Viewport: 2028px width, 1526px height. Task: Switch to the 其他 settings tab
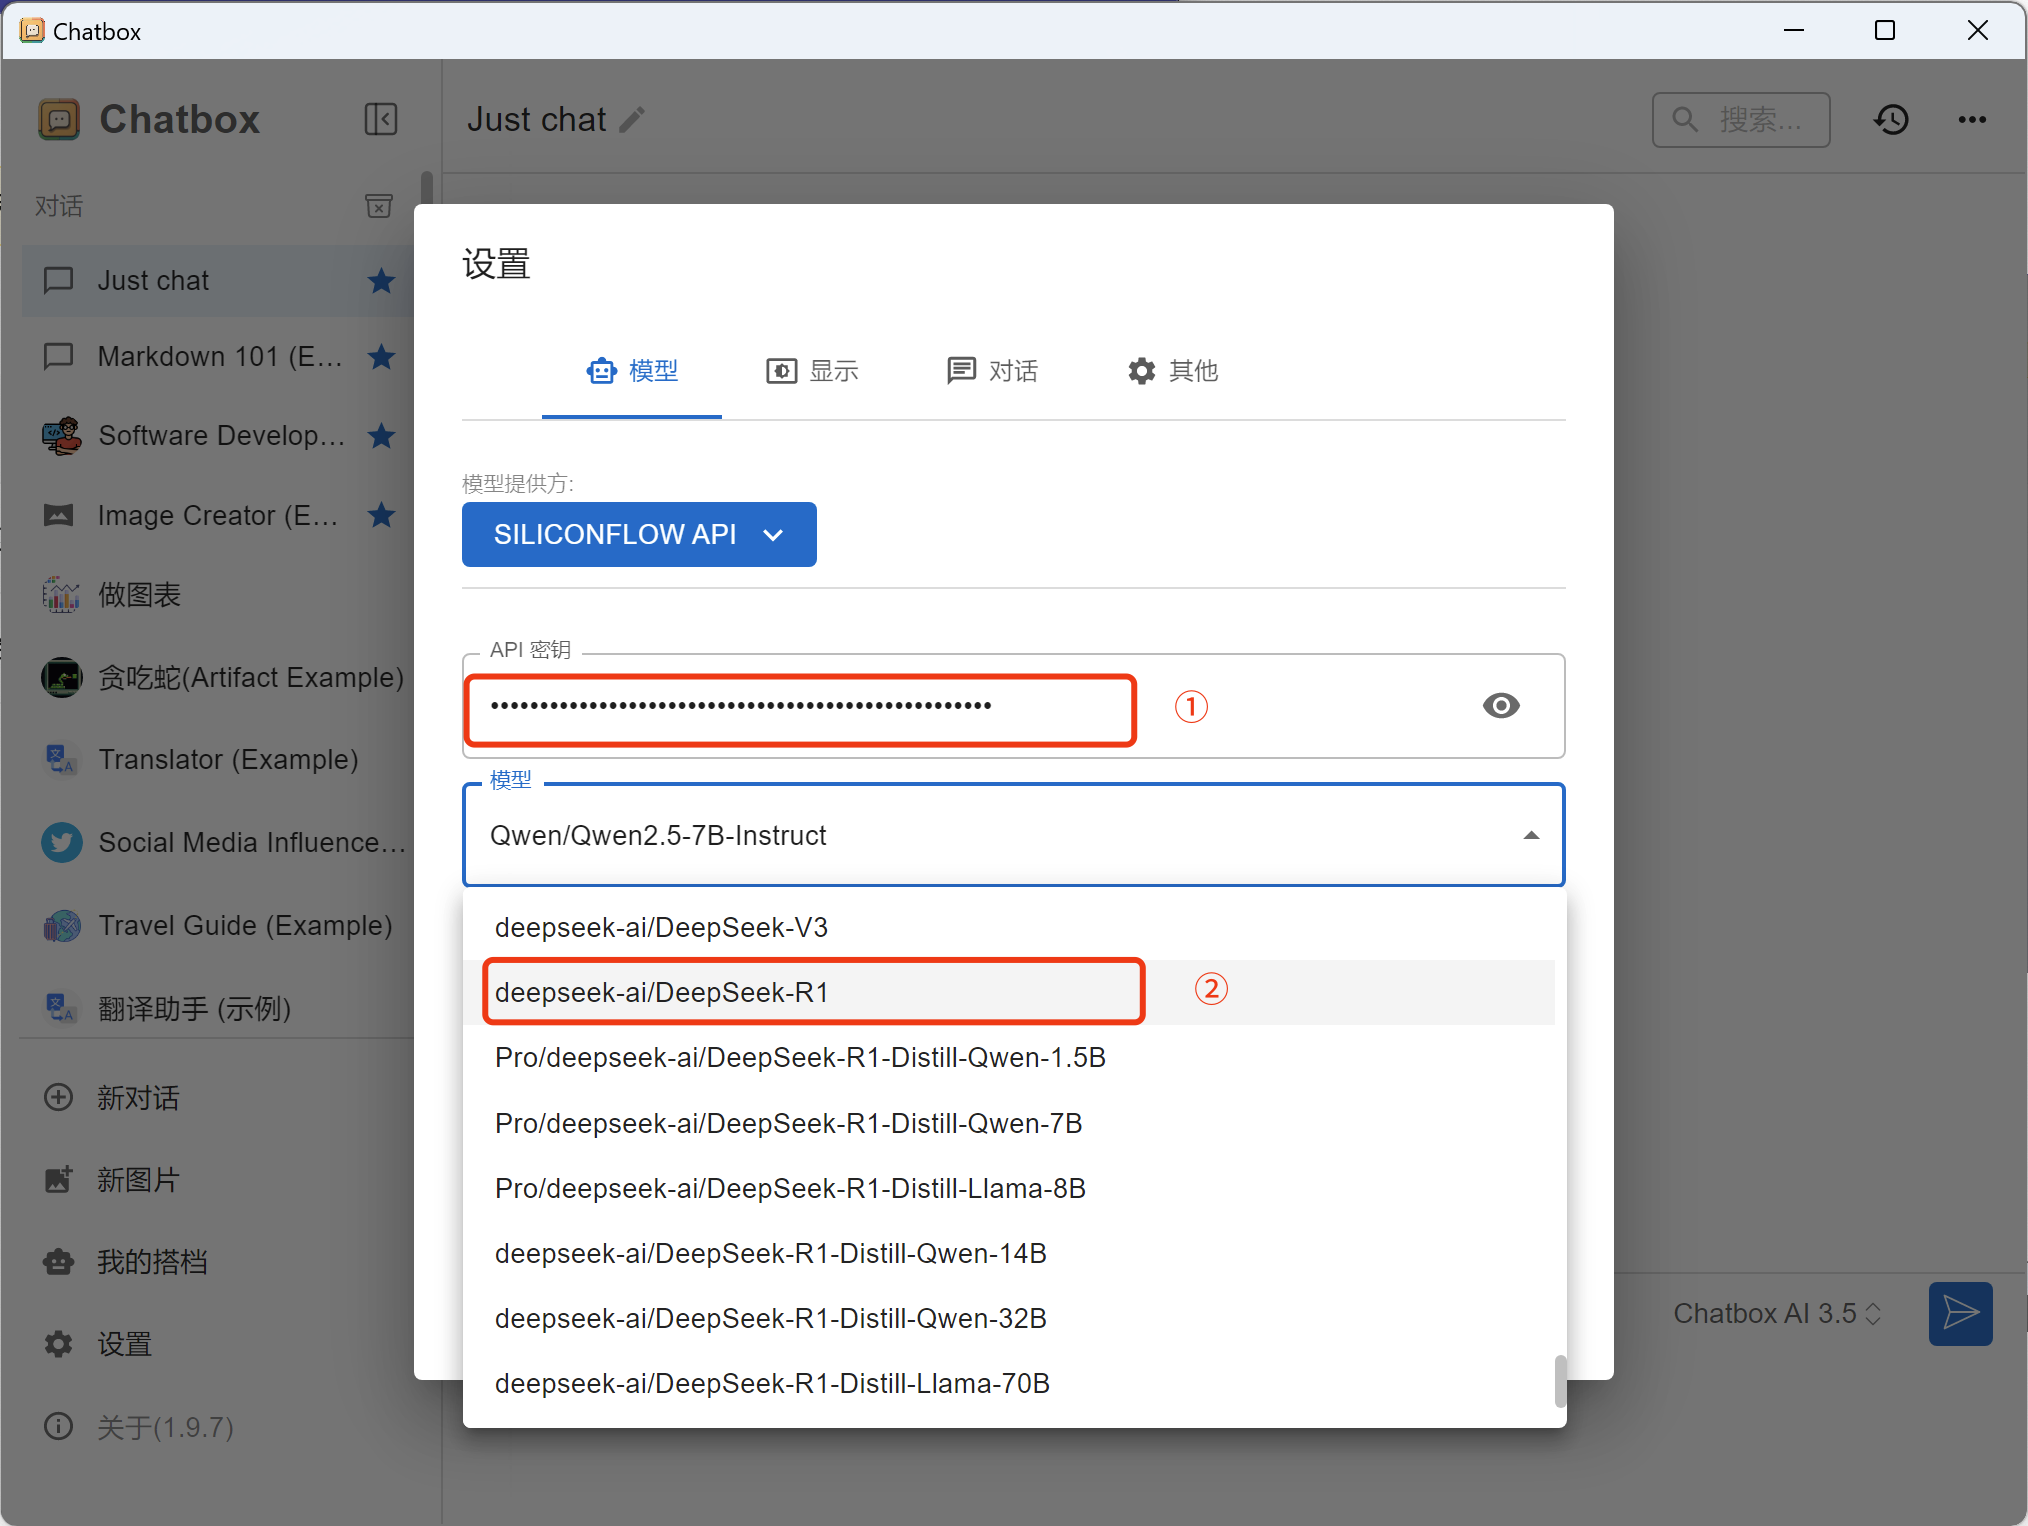(1172, 371)
